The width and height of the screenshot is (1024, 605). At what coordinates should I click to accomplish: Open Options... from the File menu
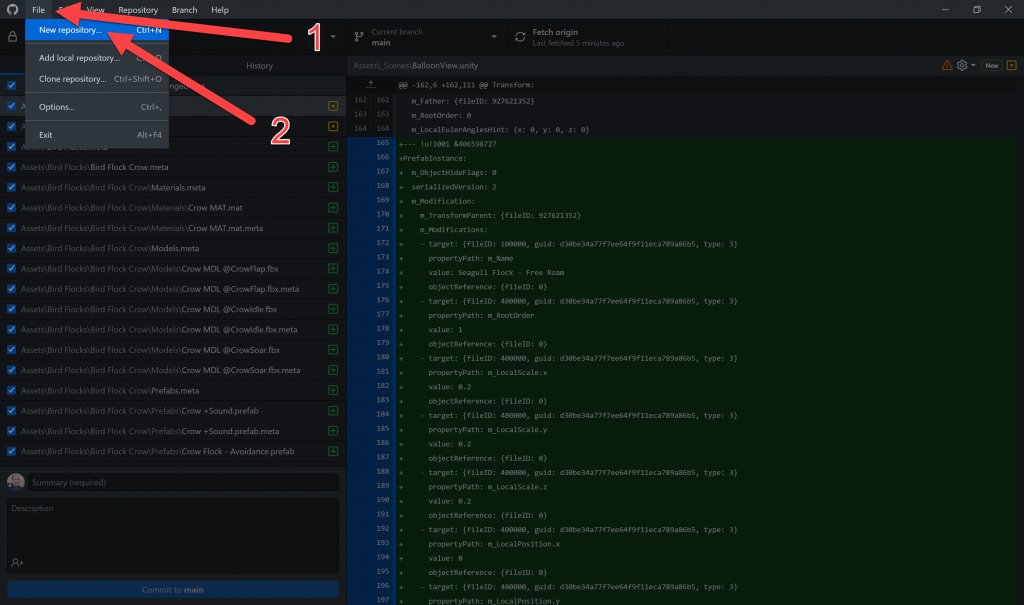click(x=97, y=107)
